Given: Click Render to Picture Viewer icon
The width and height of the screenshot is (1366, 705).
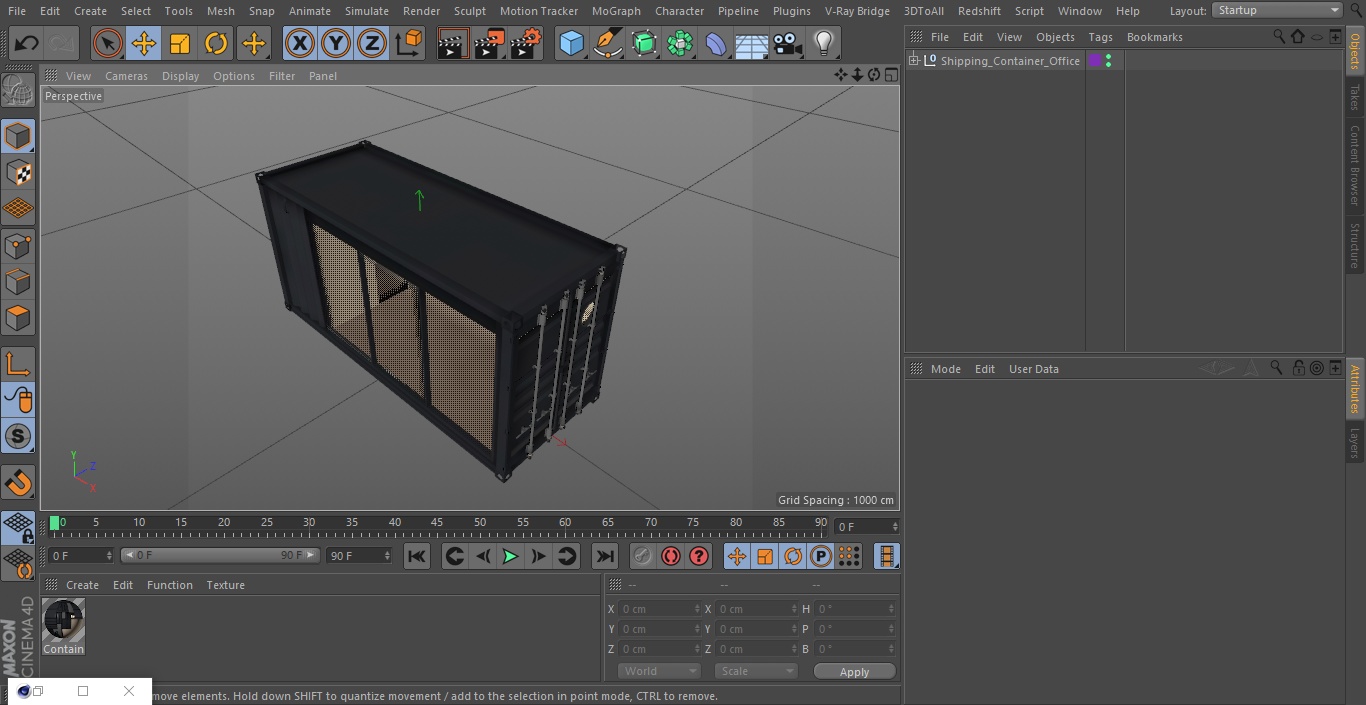Looking at the screenshot, I should [489, 43].
